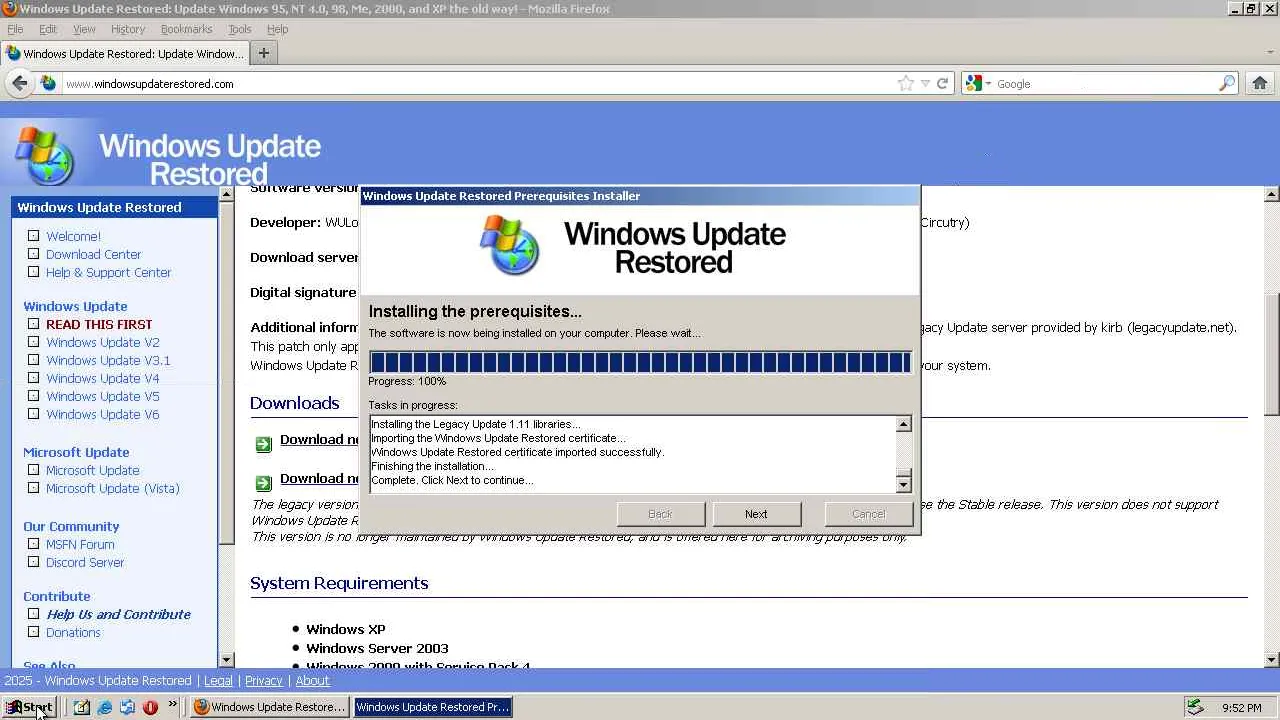This screenshot has width=1280, height=720.
Task: Open the Edit menu
Action: [x=48, y=29]
